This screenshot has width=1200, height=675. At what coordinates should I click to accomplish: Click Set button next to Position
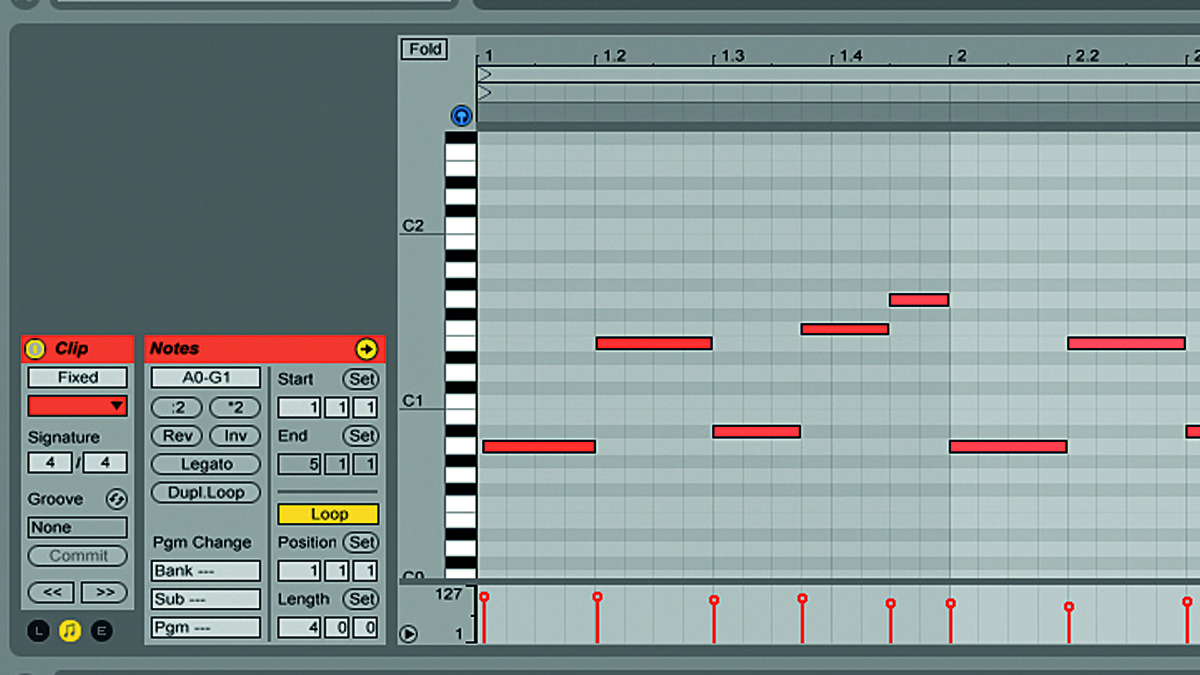point(361,542)
